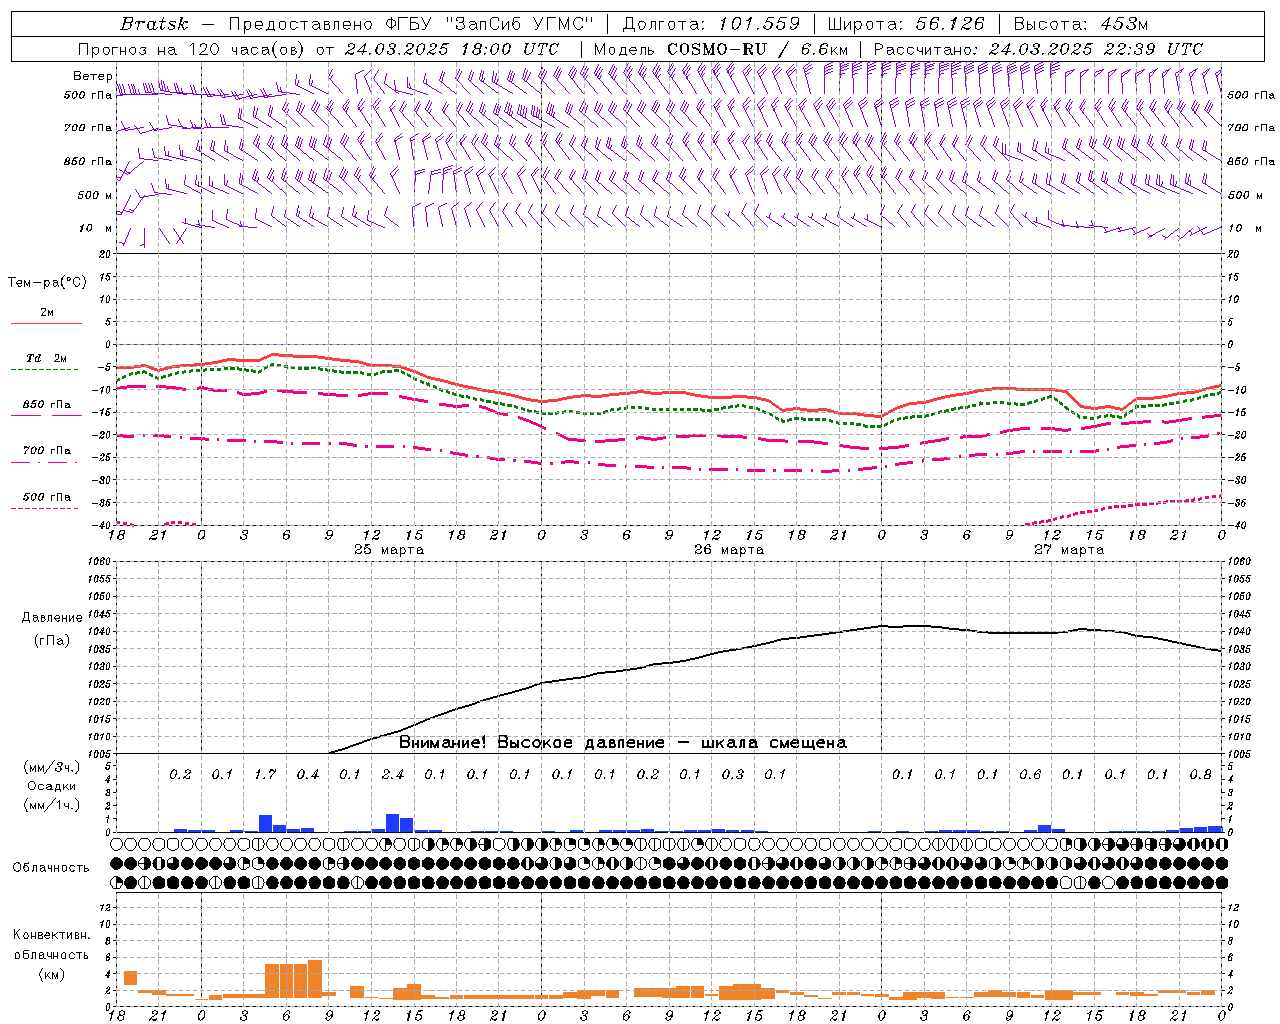Click the date label "26 марта"

[729, 550]
